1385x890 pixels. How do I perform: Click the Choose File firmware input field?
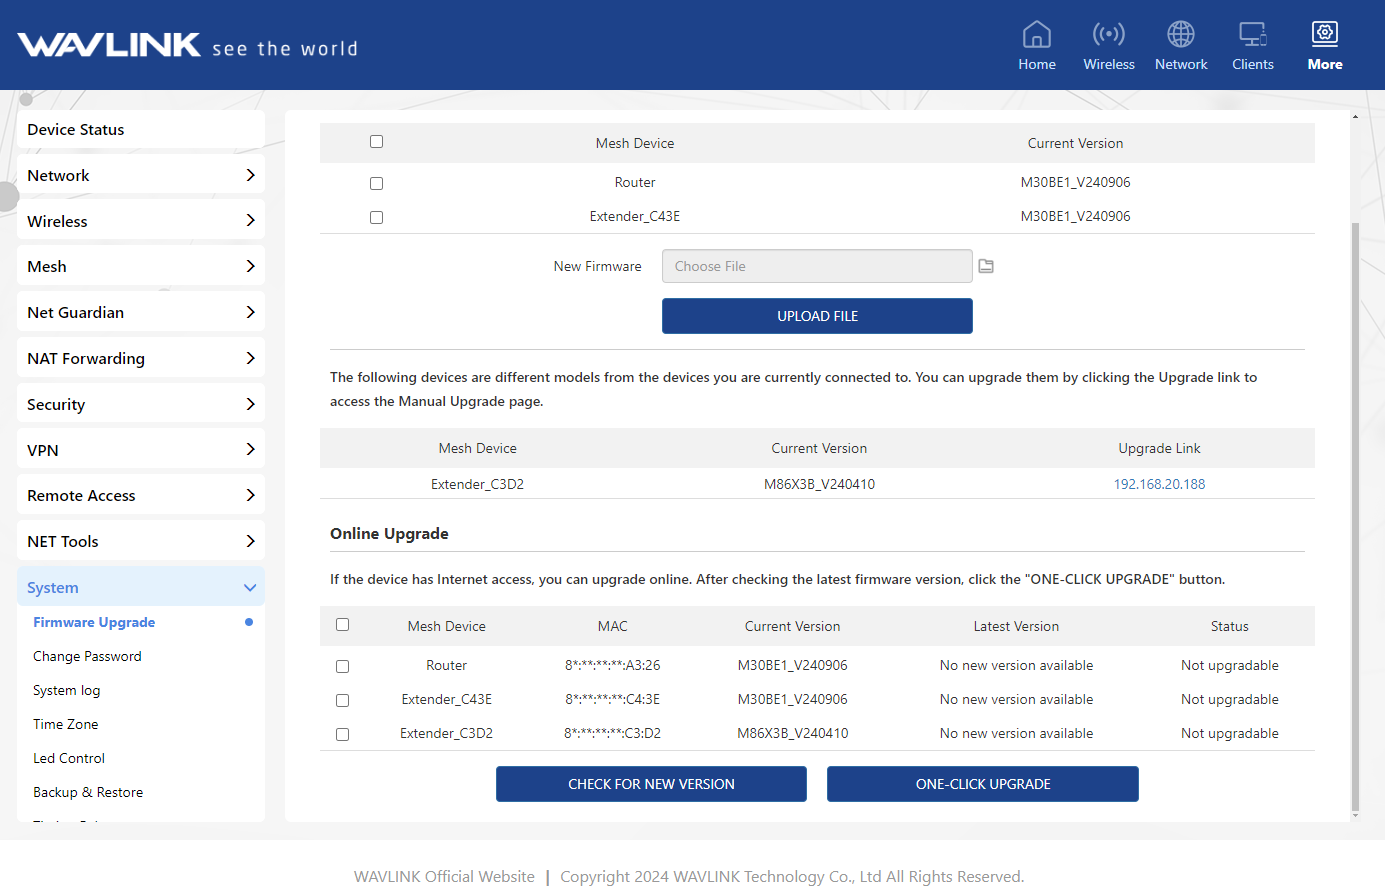(x=816, y=266)
